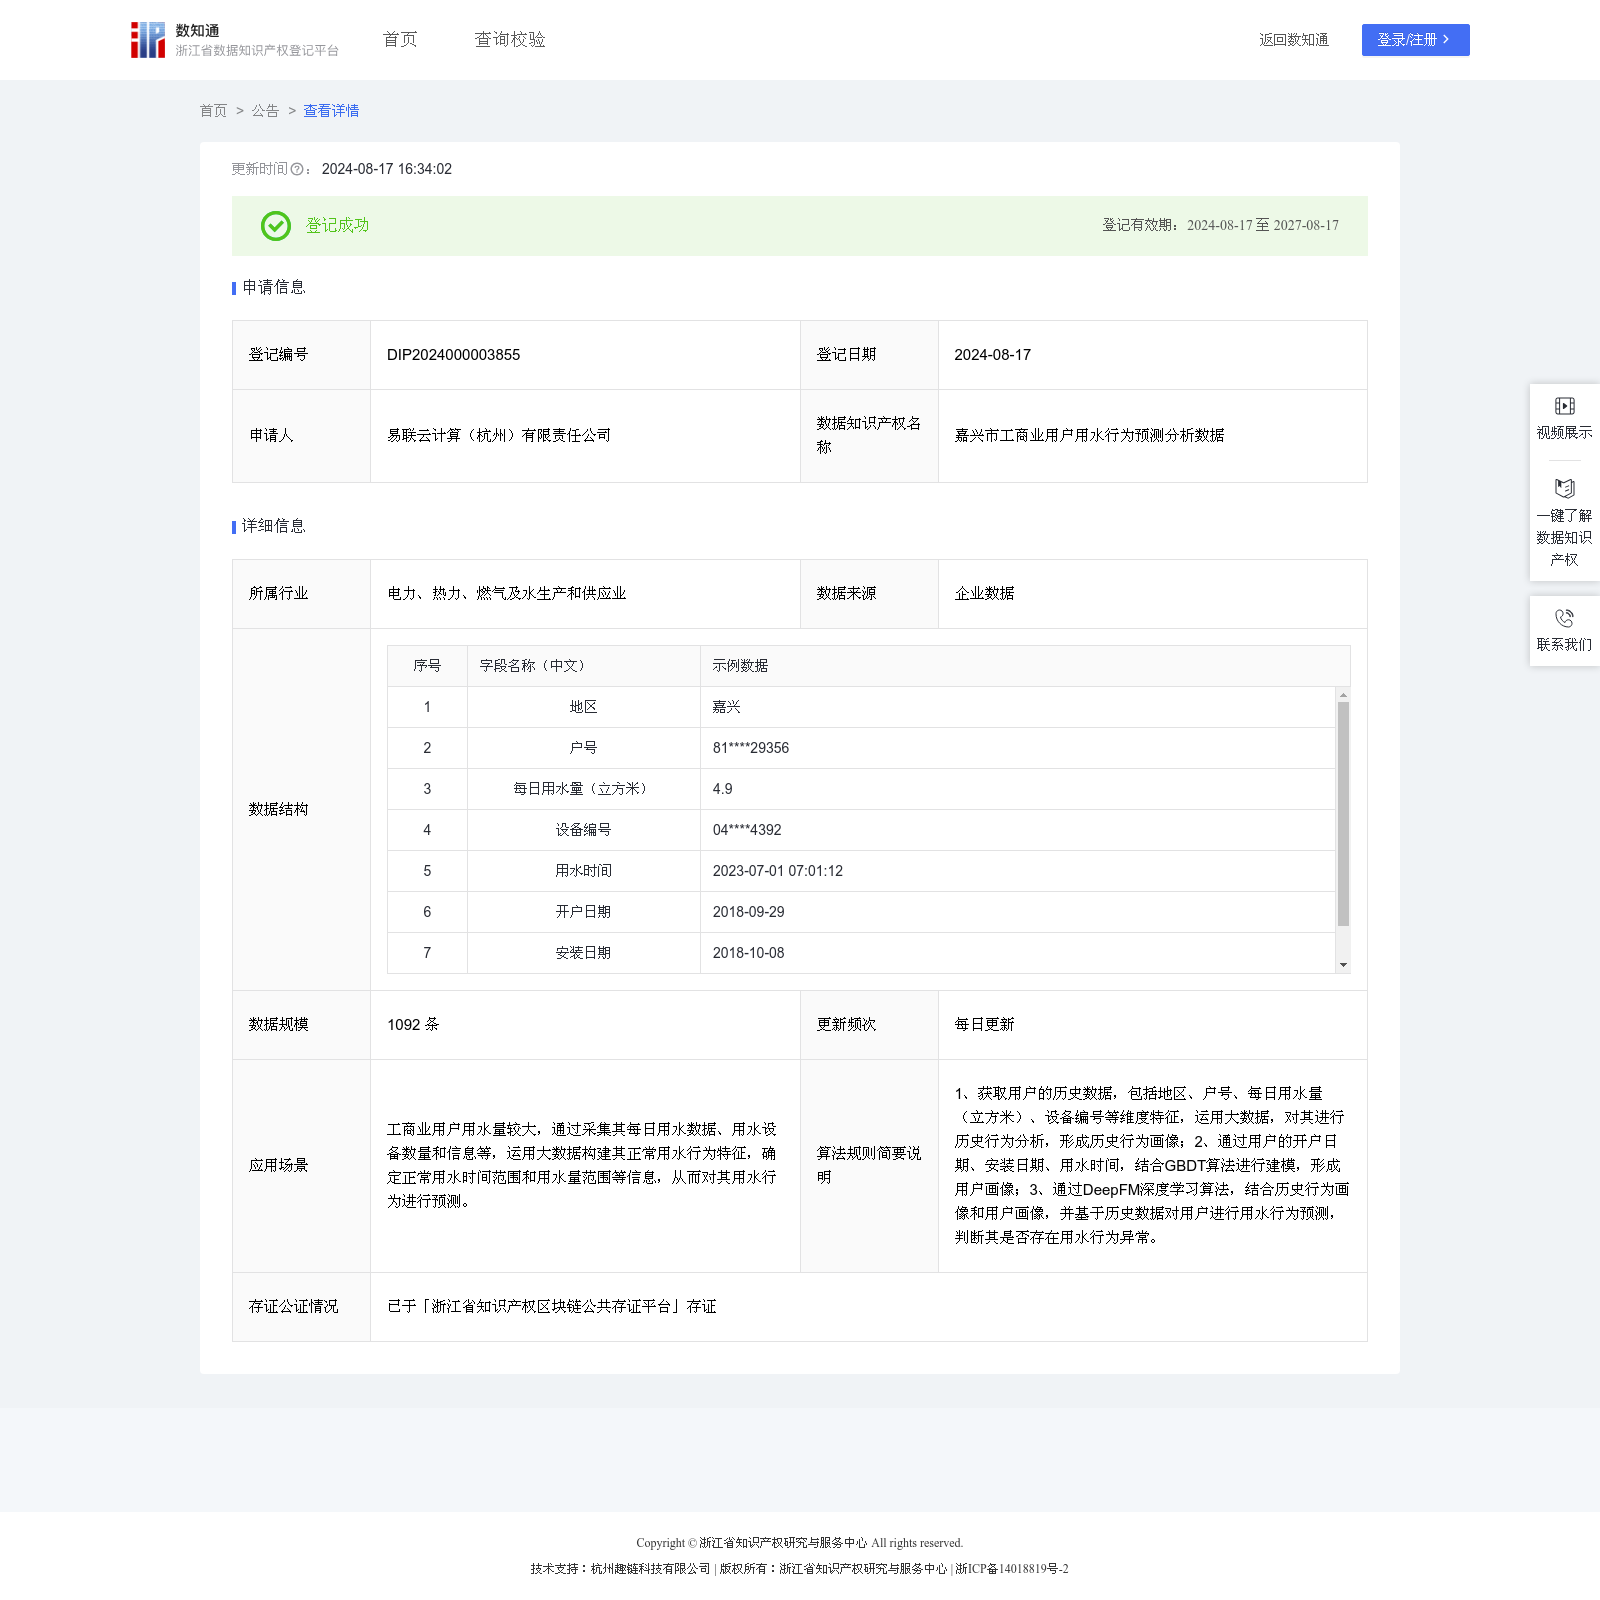
Task: Open the 首页 navigation menu item
Action: coord(400,40)
